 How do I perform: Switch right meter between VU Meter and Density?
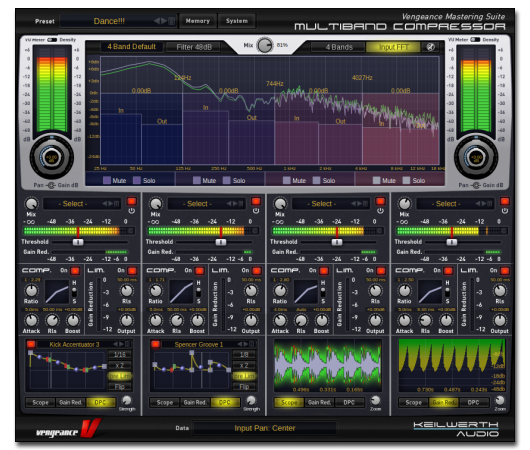pyautogui.click(x=475, y=40)
